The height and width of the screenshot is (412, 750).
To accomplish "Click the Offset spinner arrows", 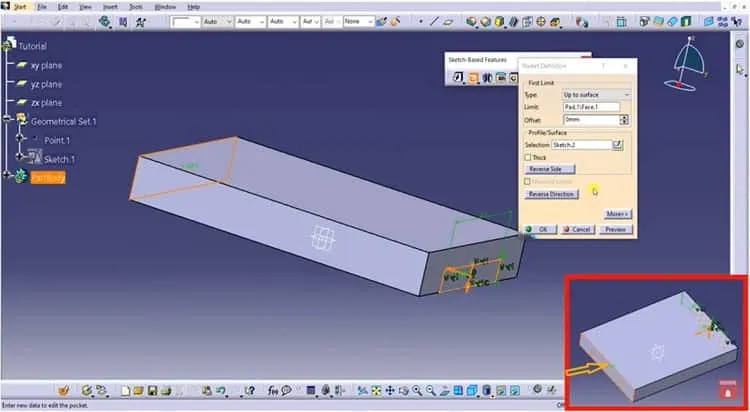I will 624,120.
